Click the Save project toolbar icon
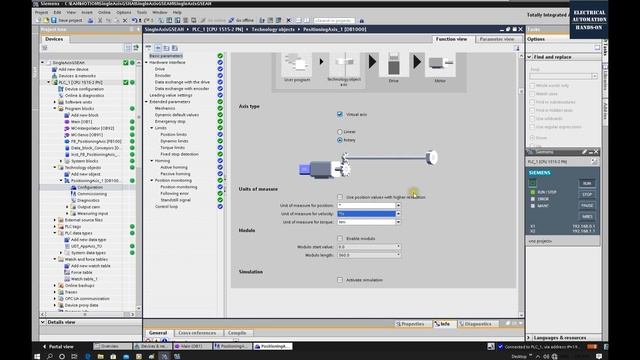The image size is (640, 360). (53, 20)
